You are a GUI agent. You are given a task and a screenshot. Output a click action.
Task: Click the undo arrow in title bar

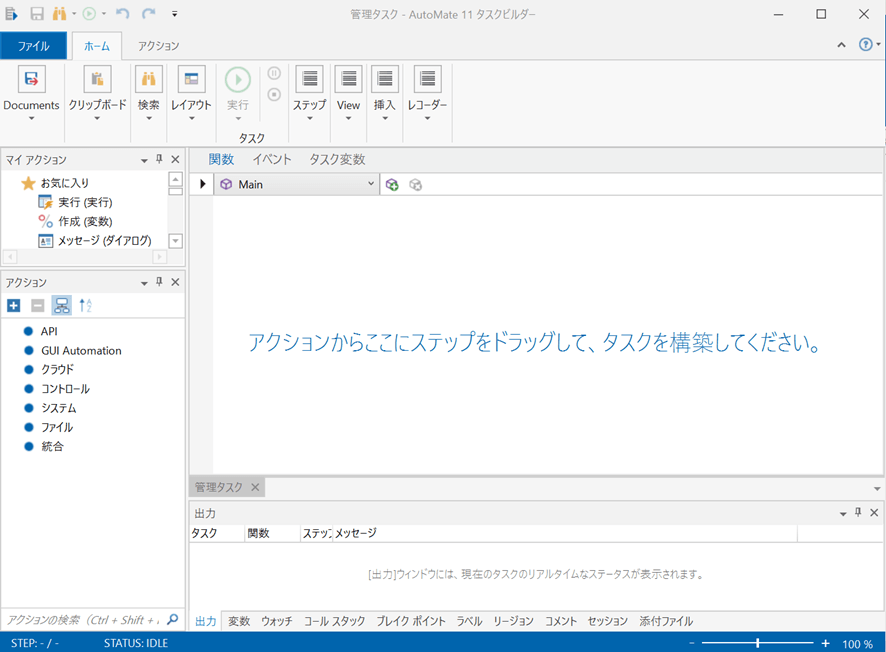tap(123, 14)
